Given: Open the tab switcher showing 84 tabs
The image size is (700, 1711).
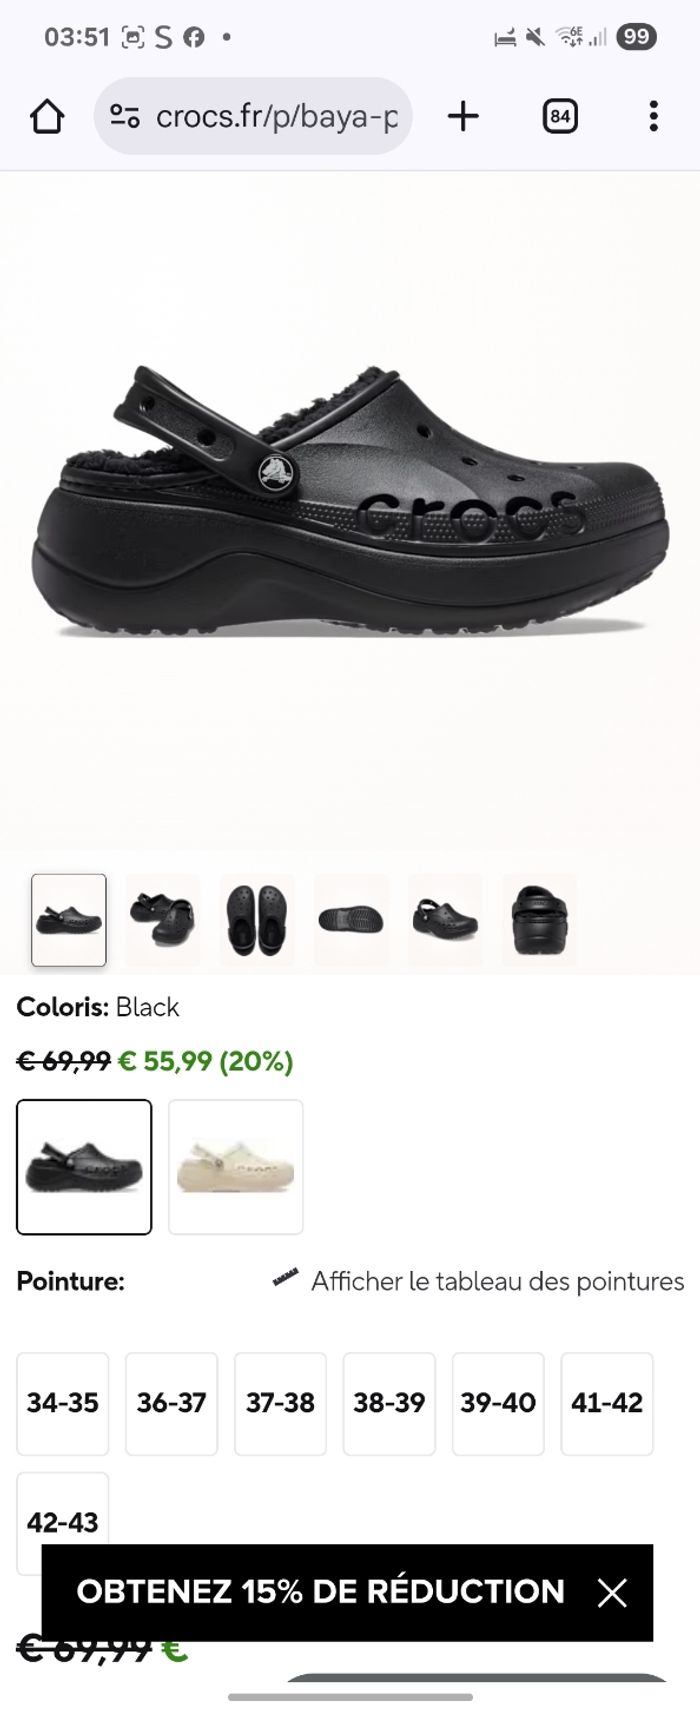Looking at the screenshot, I should [x=560, y=117].
